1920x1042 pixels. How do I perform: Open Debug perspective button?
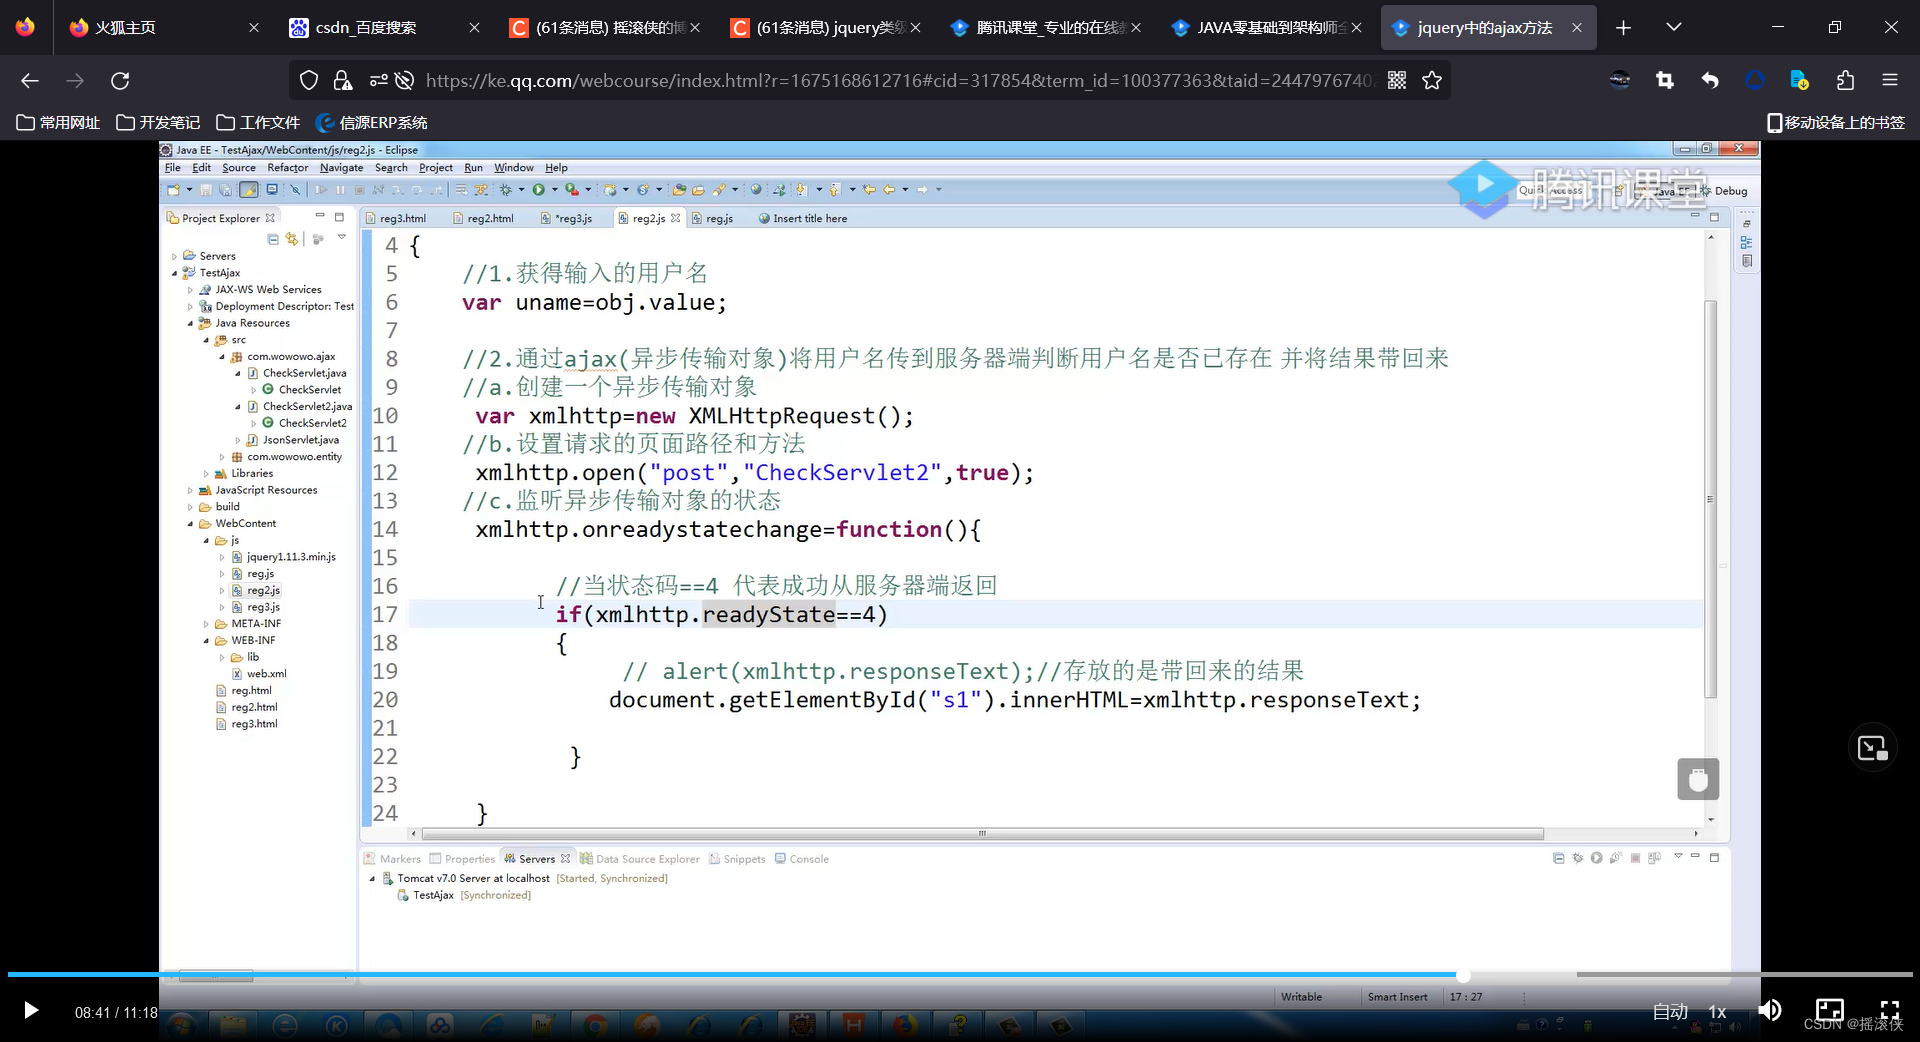pyautogui.click(x=1723, y=191)
